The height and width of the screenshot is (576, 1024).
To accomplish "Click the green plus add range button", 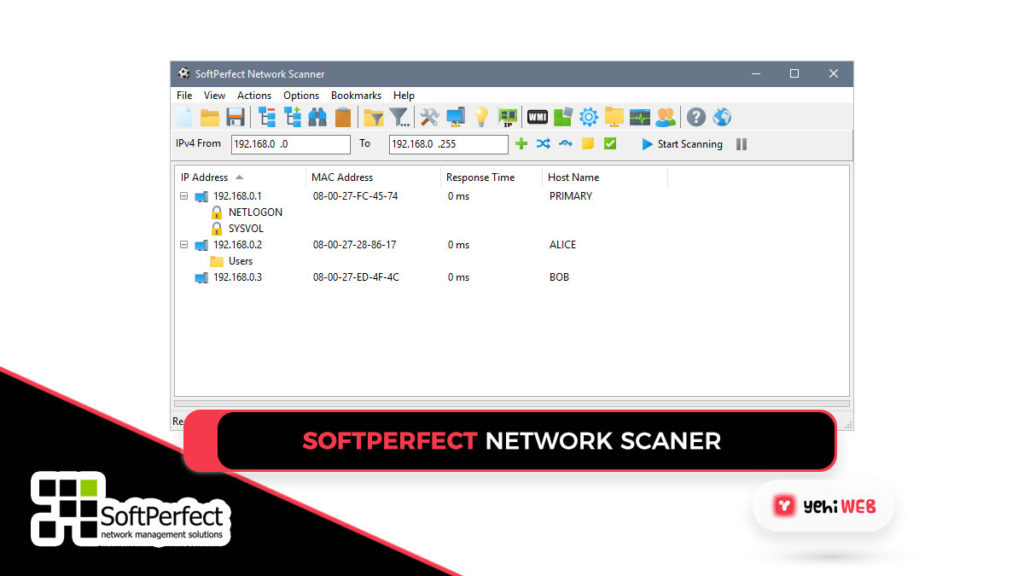I will tap(521, 144).
